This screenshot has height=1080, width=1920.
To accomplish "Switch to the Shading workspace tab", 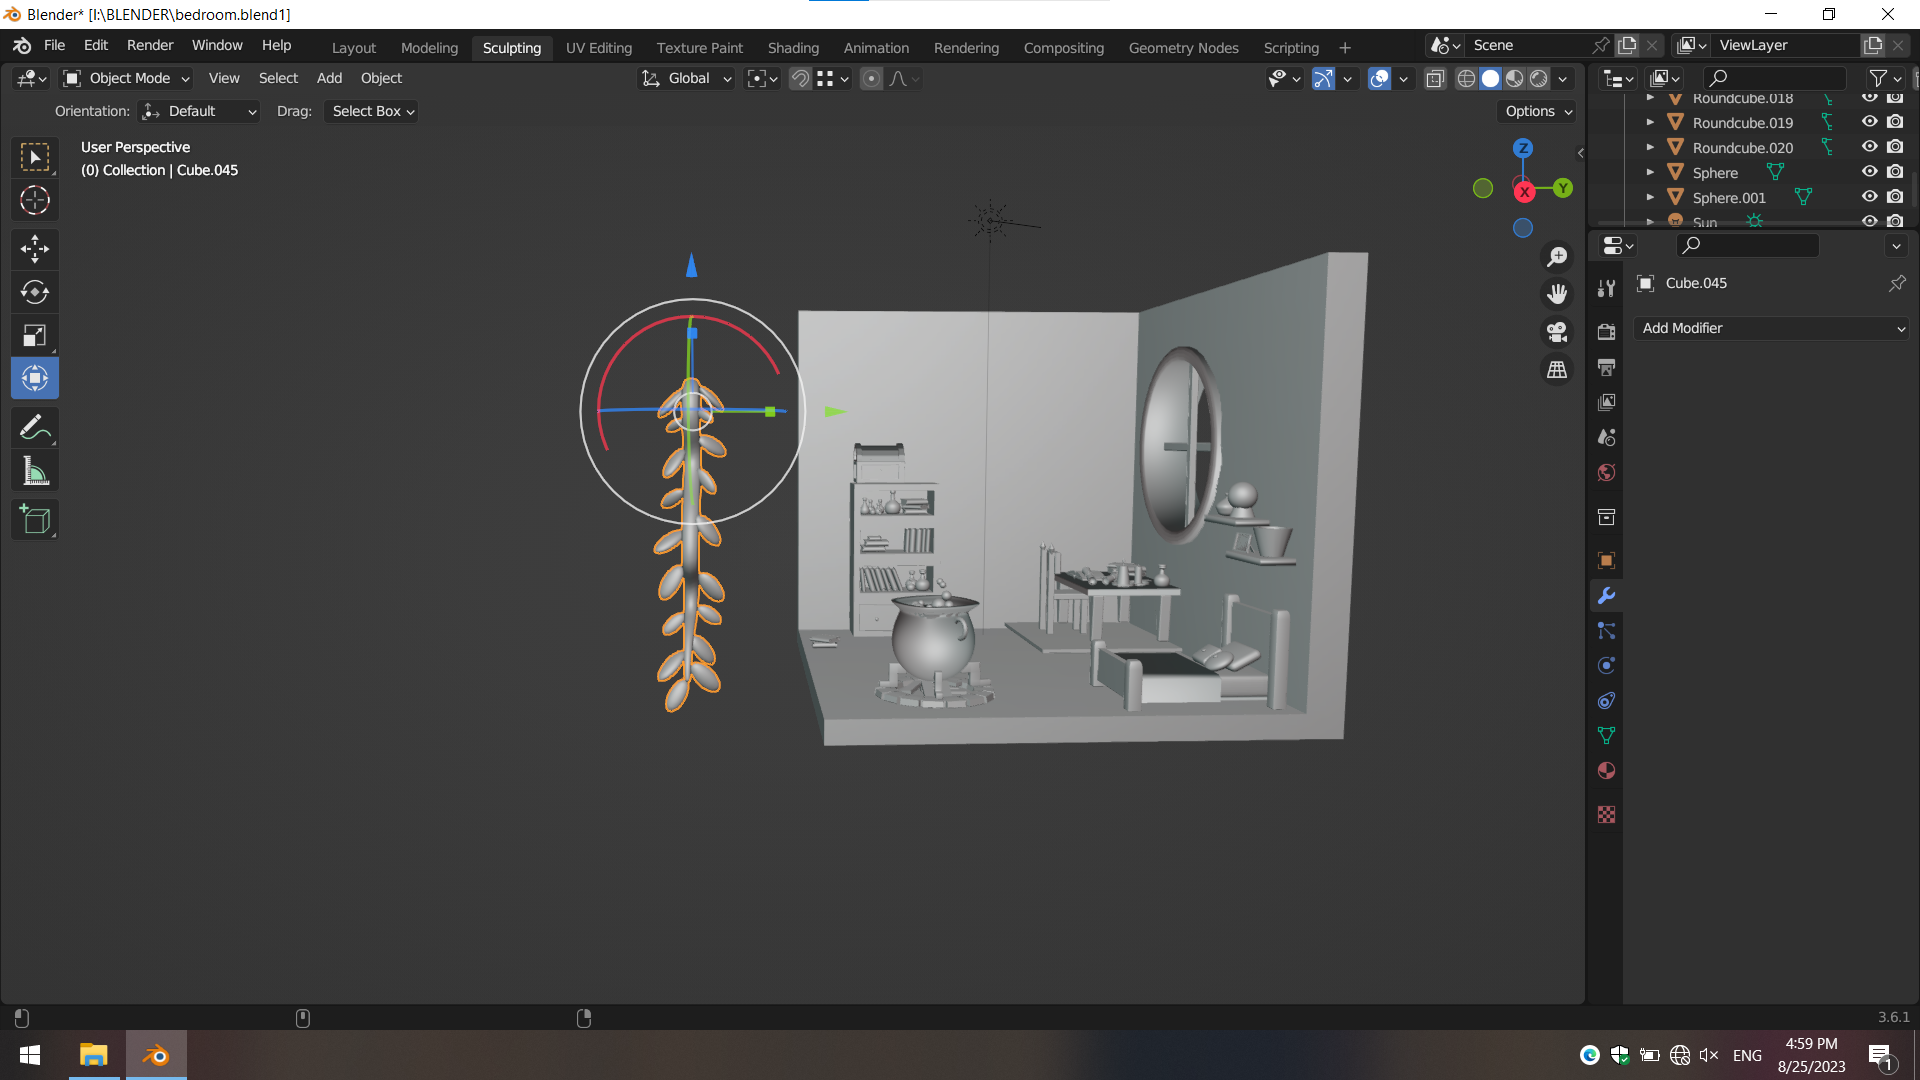I will click(x=793, y=48).
